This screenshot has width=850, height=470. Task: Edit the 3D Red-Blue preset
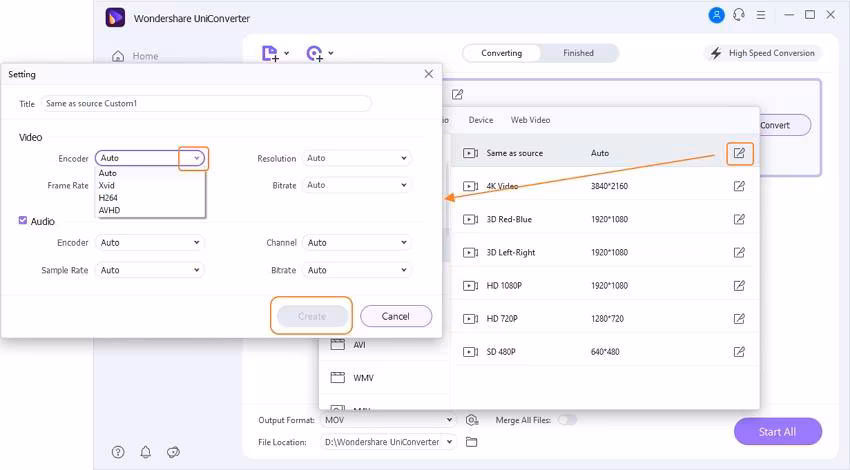[739, 220]
